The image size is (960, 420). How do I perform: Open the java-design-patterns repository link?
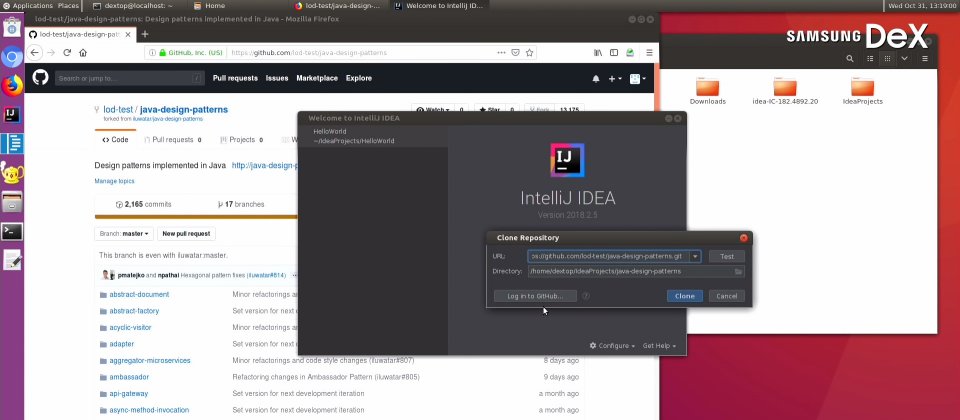pyautogui.click(x=184, y=110)
